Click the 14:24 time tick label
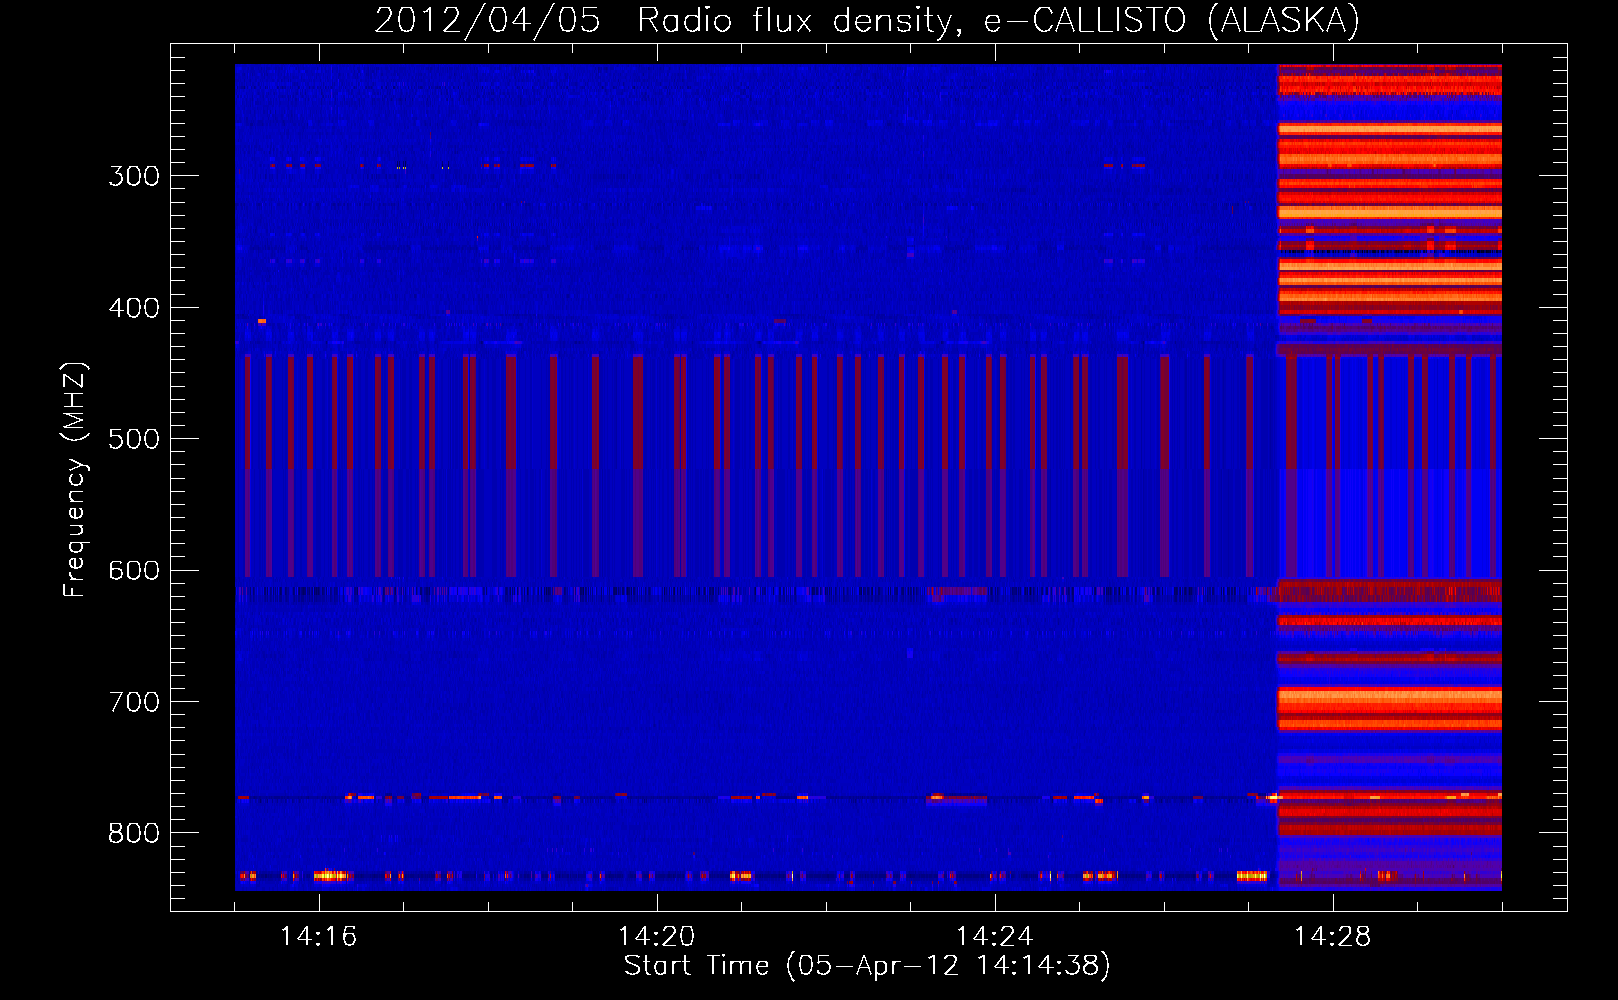The height and width of the screenshot is (1000, 1618). coord(994,936)
